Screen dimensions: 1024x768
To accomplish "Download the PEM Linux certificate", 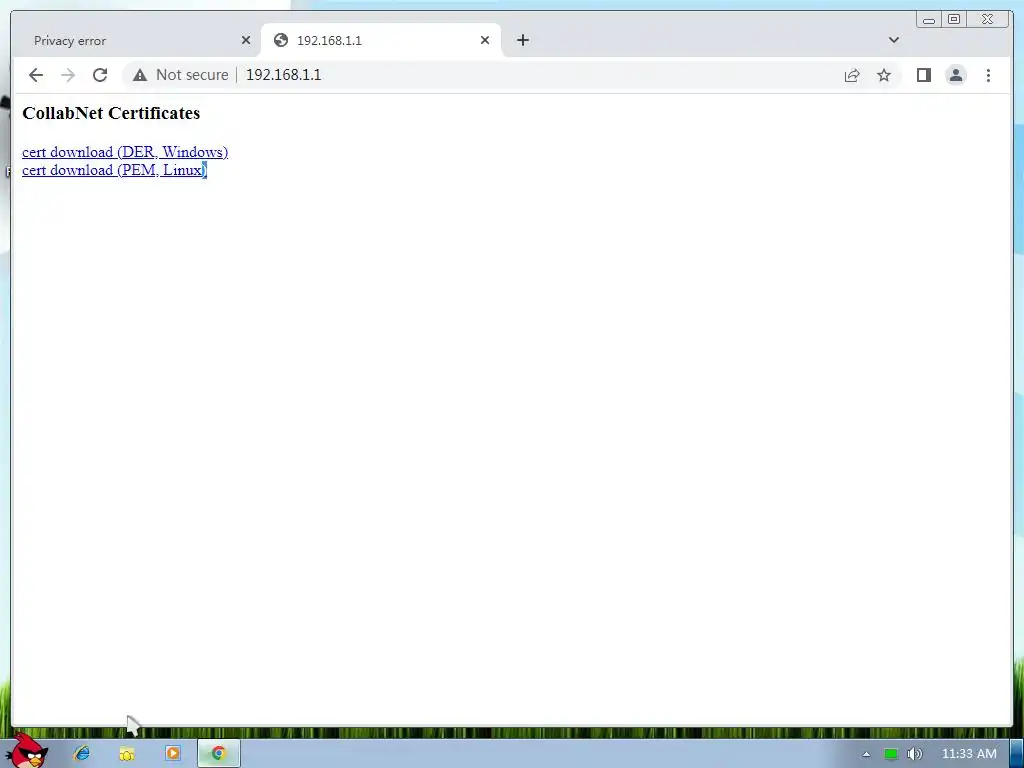I will coord(114,170).
